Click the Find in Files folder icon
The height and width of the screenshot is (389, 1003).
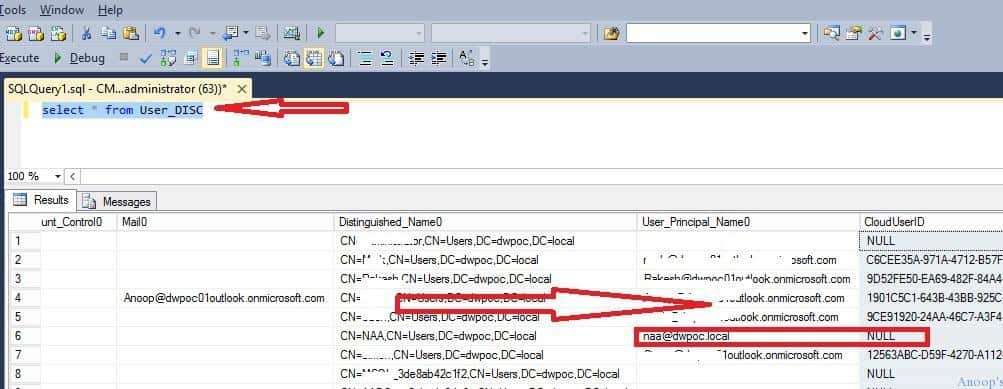pos(611,33)
